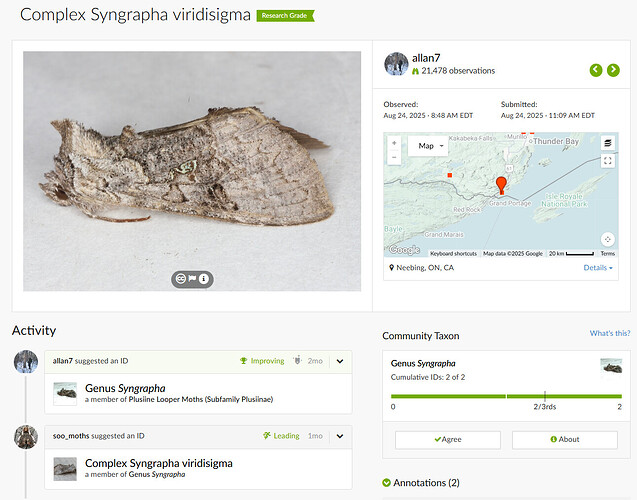Expand location Details dropdown

coord(598,268)
